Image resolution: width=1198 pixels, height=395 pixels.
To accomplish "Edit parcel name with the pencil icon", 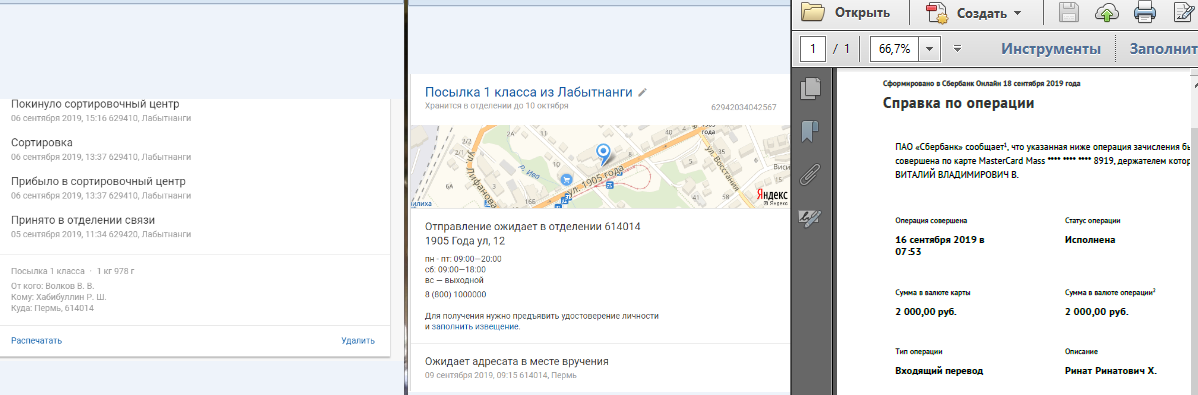I will click(x=643, y=92).
